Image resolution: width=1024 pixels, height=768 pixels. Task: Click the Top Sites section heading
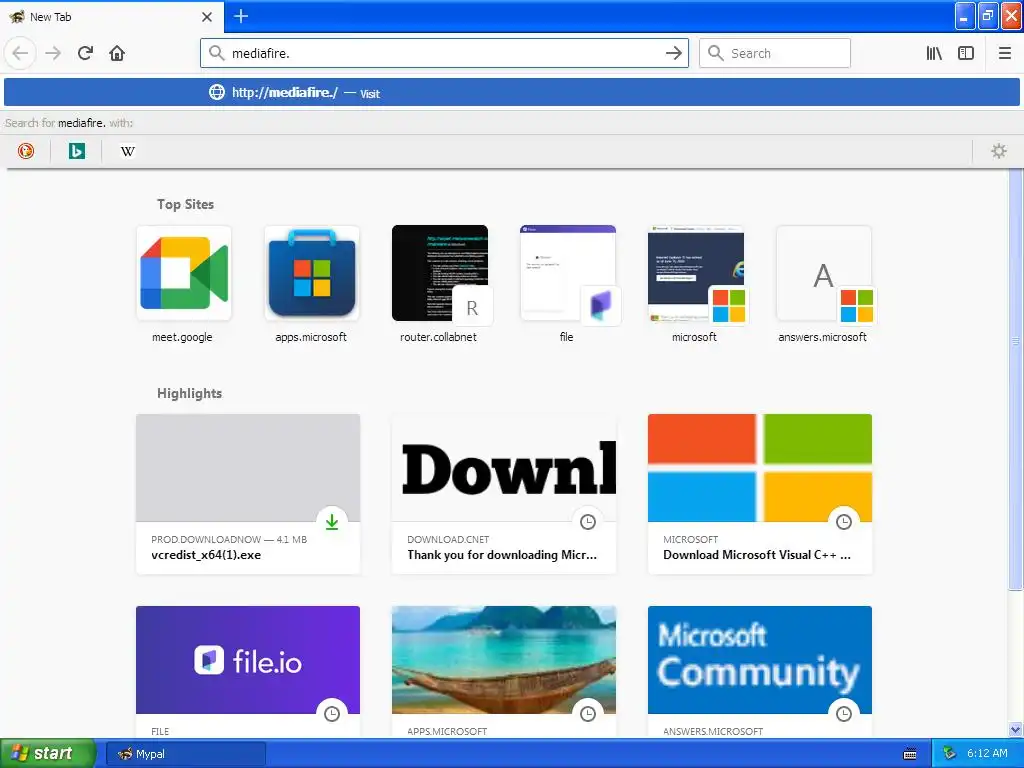click(185, 204)
